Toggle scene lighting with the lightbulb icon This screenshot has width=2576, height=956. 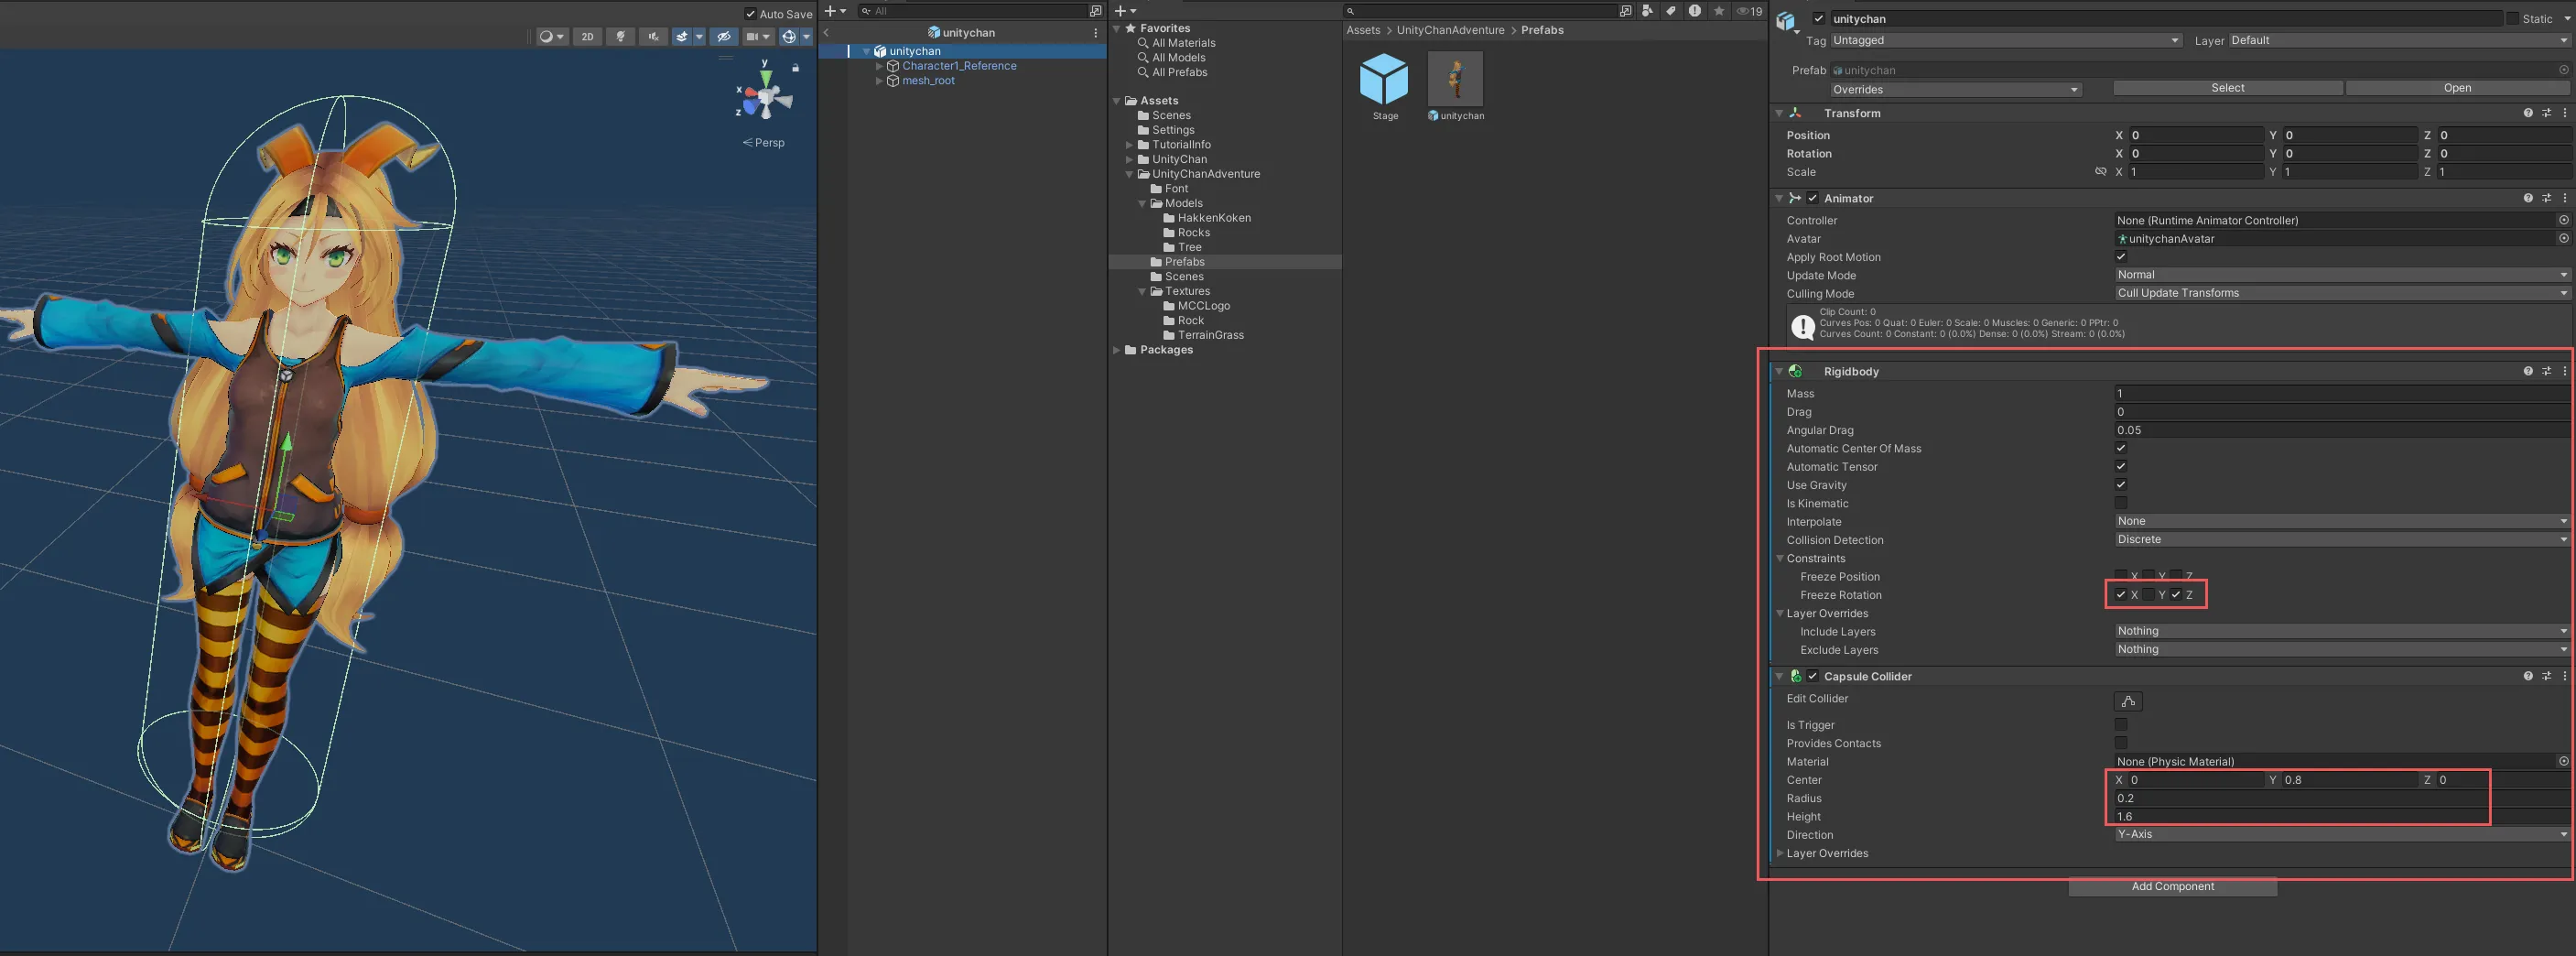tap(620, 37)
